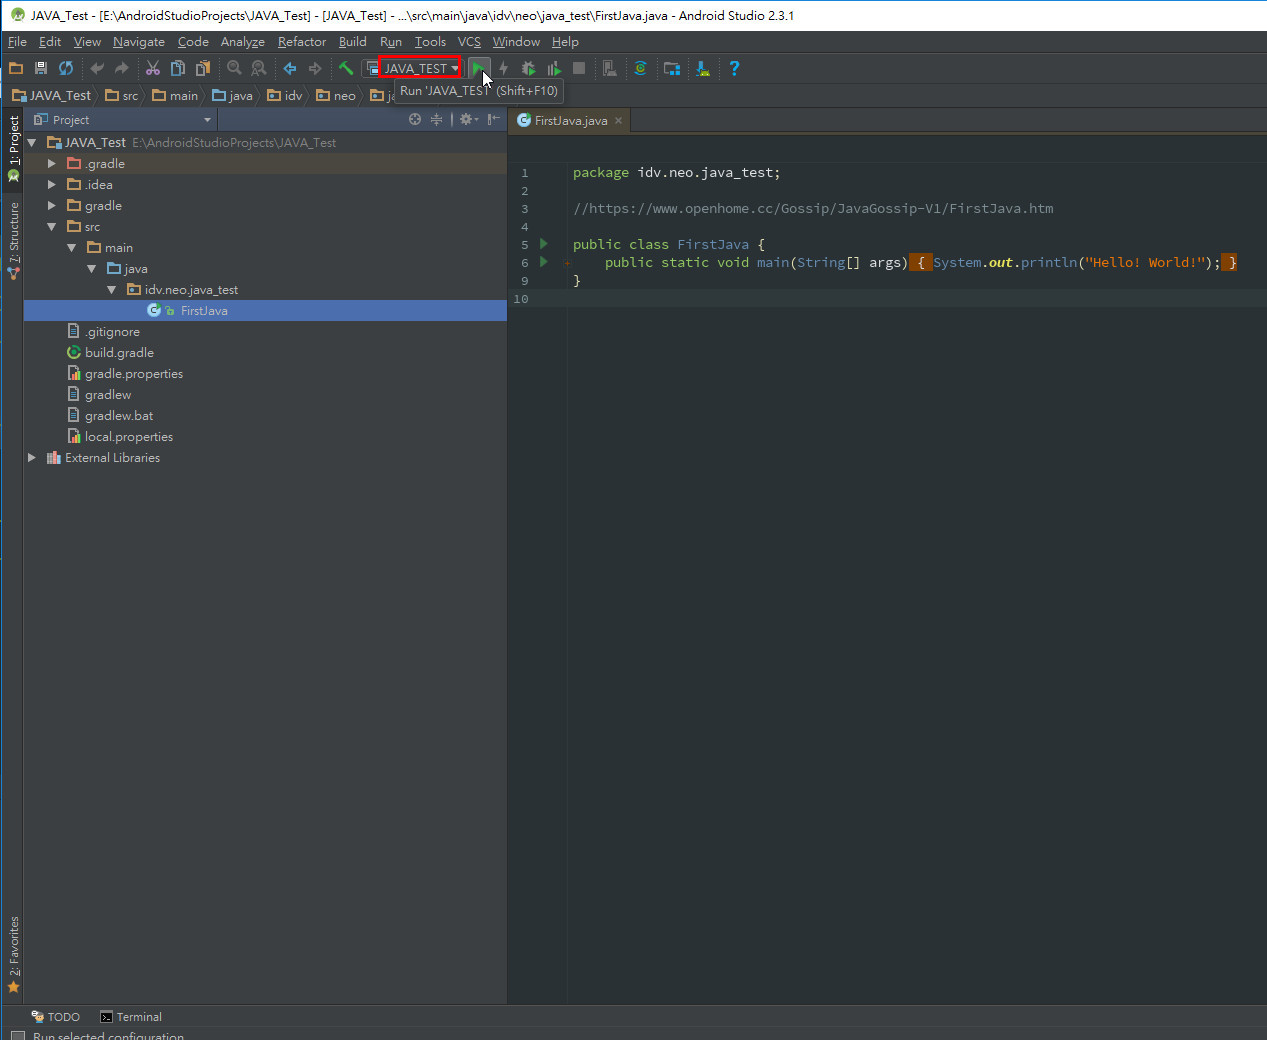Toggle the 1: Project tool window
This screenshot has width=1267, height=1040.
(x=13, y=148)
